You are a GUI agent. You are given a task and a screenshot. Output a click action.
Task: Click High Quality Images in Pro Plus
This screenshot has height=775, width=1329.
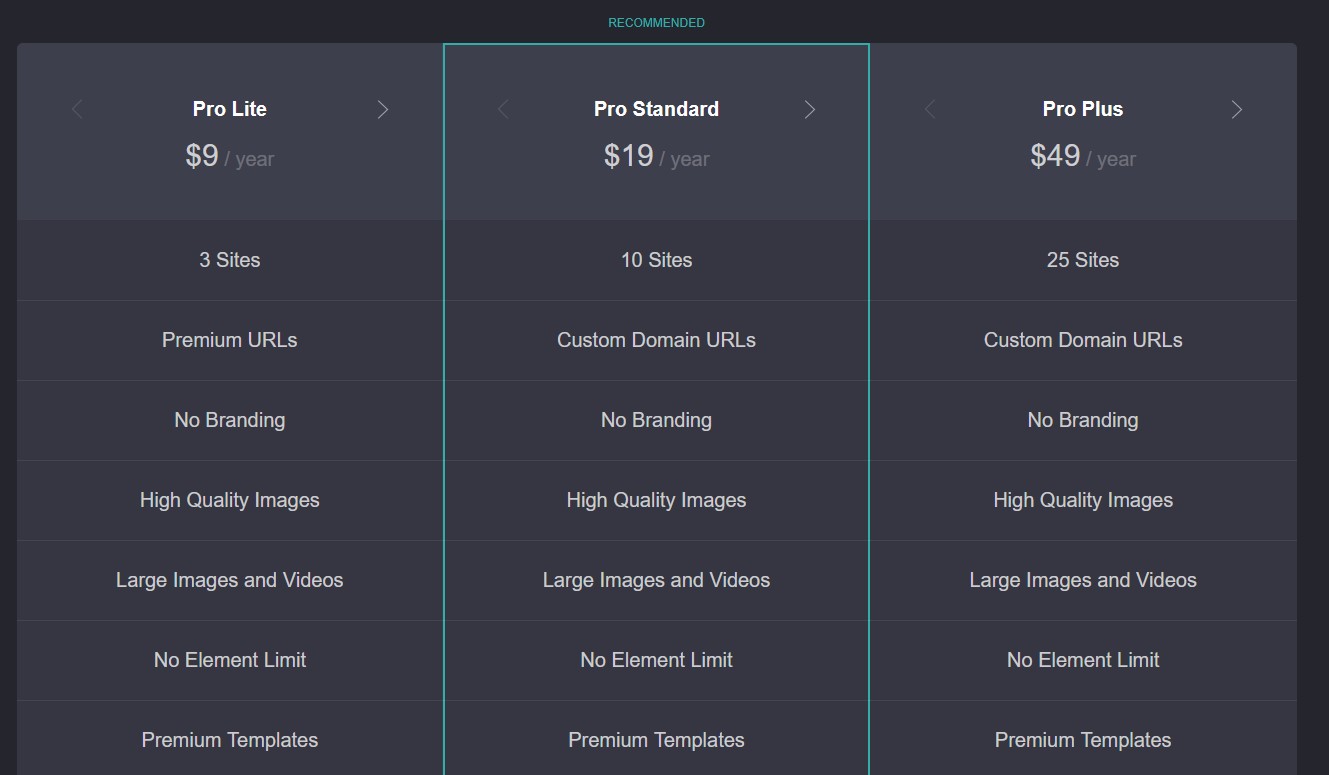[x=1083, y=500]
